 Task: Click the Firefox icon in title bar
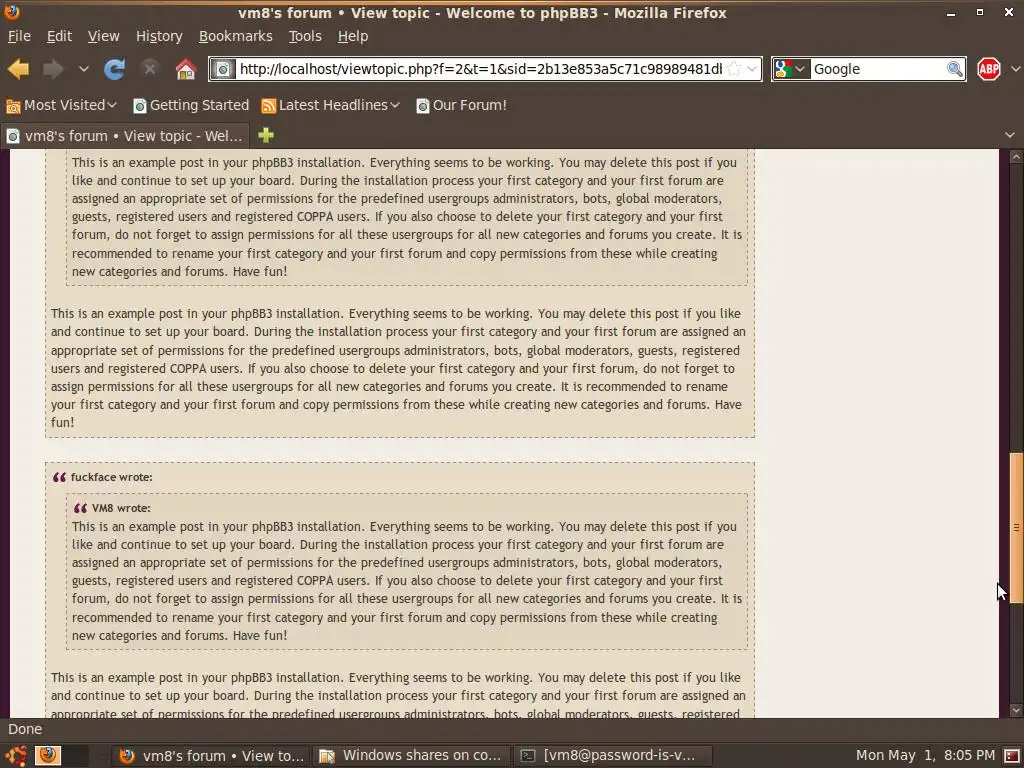pos(12,12)
